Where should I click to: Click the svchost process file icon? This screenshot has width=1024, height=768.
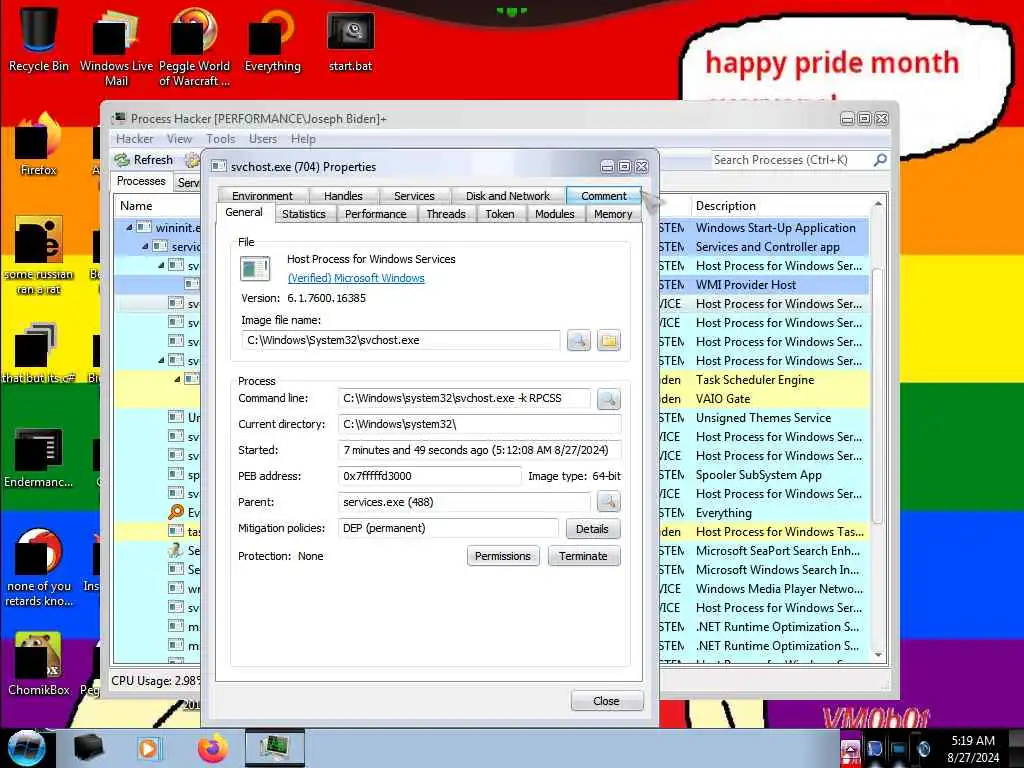click(255, 268)
